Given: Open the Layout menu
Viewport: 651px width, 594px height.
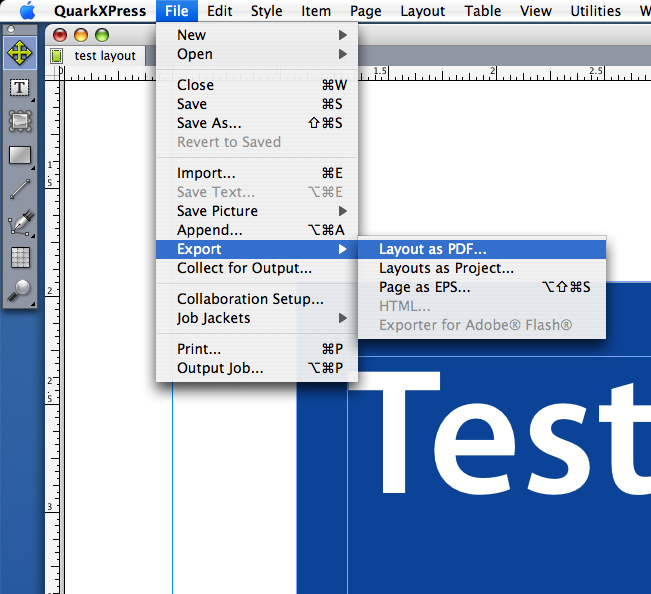Looking at the screenshot, I should click(x=423, y=11).
